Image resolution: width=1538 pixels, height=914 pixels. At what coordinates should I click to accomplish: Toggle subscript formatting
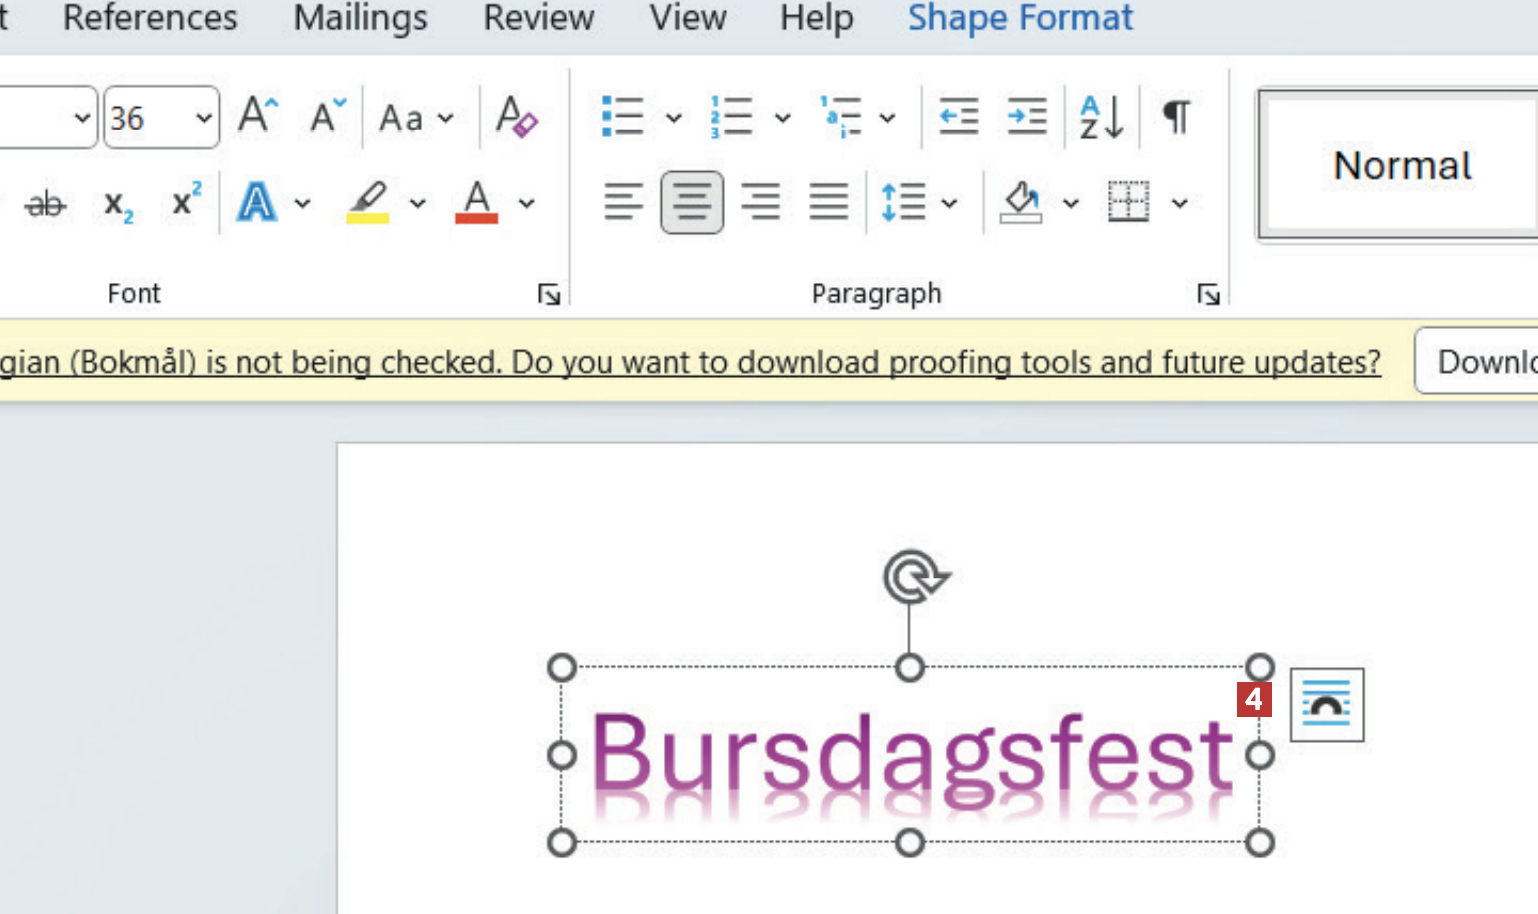[x=118, y=204]
